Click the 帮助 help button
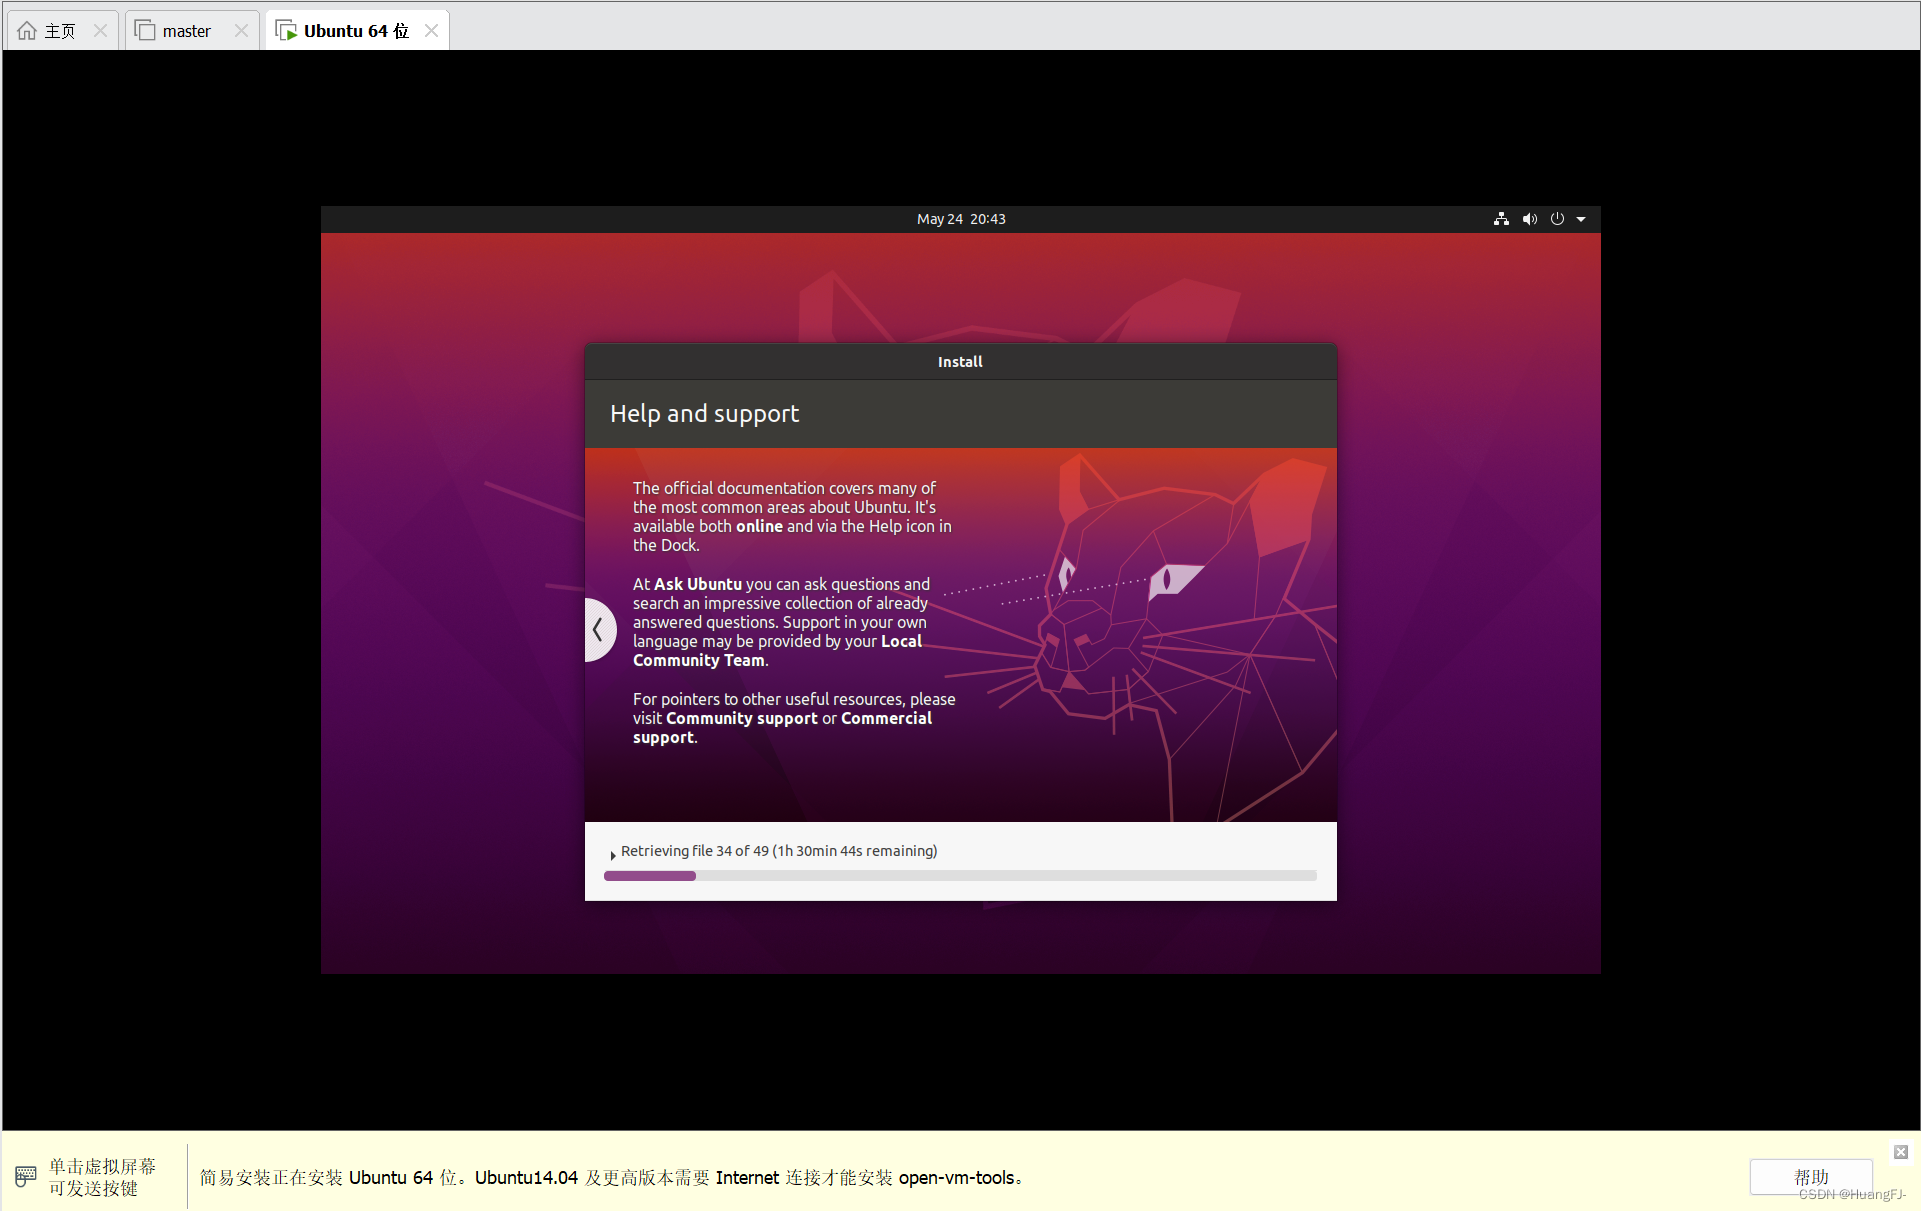 click(x=1811, y=1177)
